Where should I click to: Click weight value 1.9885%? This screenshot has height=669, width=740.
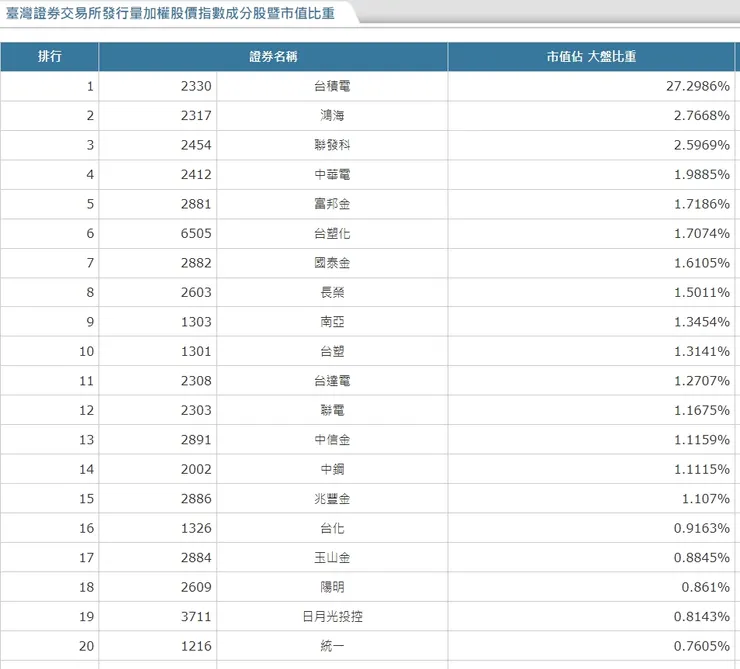point(701,175)
